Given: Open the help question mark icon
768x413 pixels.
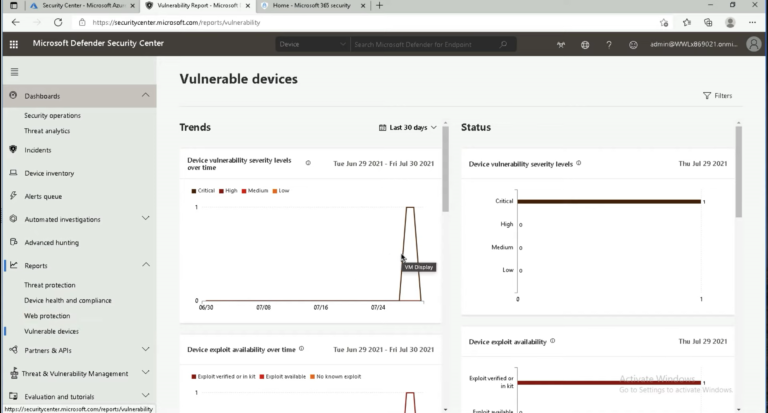Looking at the screenshot, I should (x=609, y=45).
